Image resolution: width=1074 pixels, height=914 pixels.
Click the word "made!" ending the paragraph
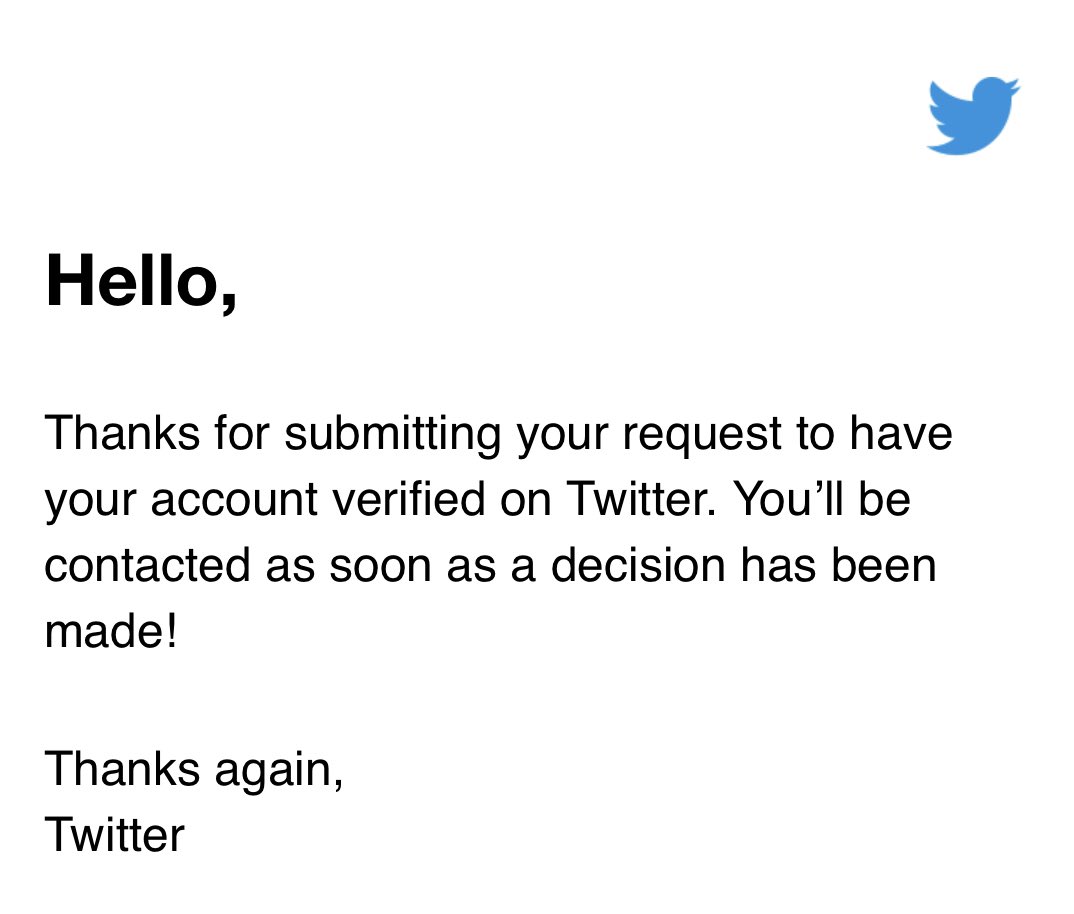coord(111,632)
